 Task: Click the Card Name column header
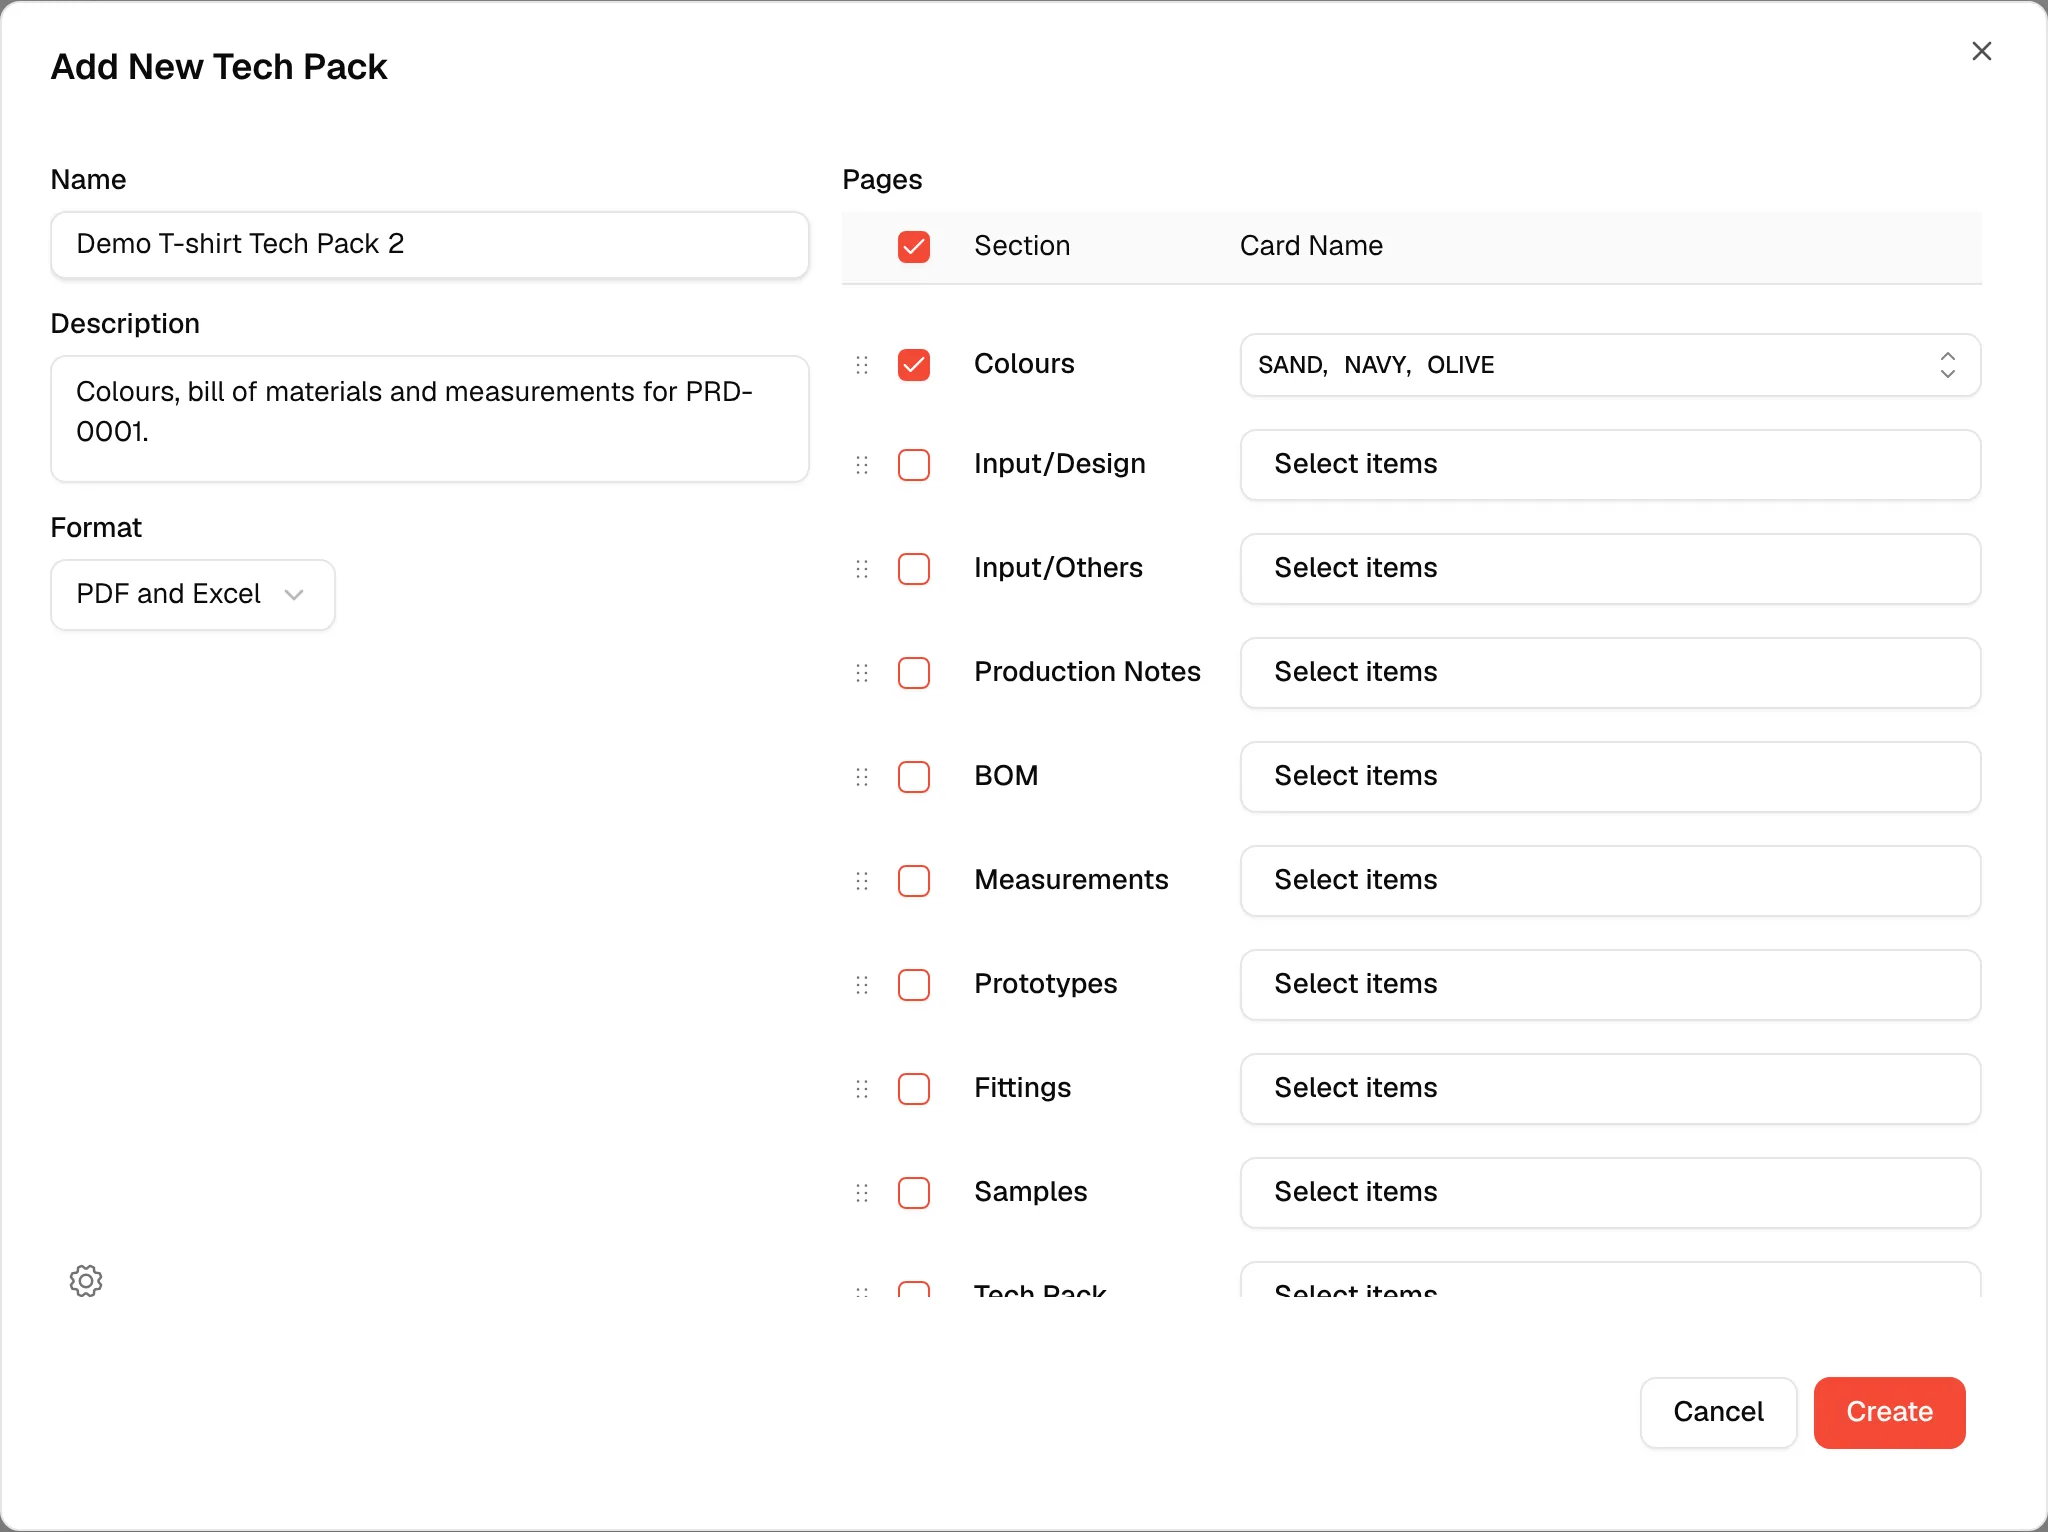pos(1311,246)
